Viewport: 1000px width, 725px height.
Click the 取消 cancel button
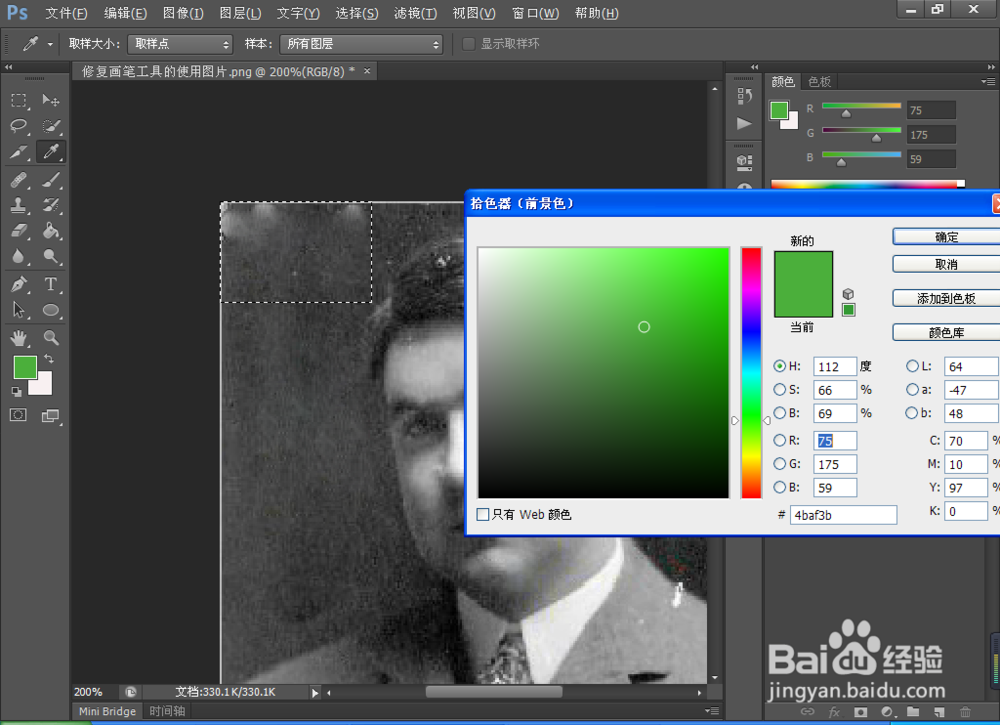pyautogui.click(x=946, y=264)
